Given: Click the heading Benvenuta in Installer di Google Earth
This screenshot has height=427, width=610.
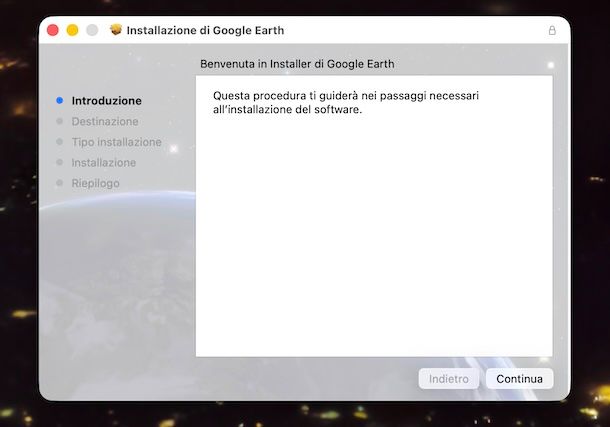Looking at the screenshot, I should tap(297, 64).
